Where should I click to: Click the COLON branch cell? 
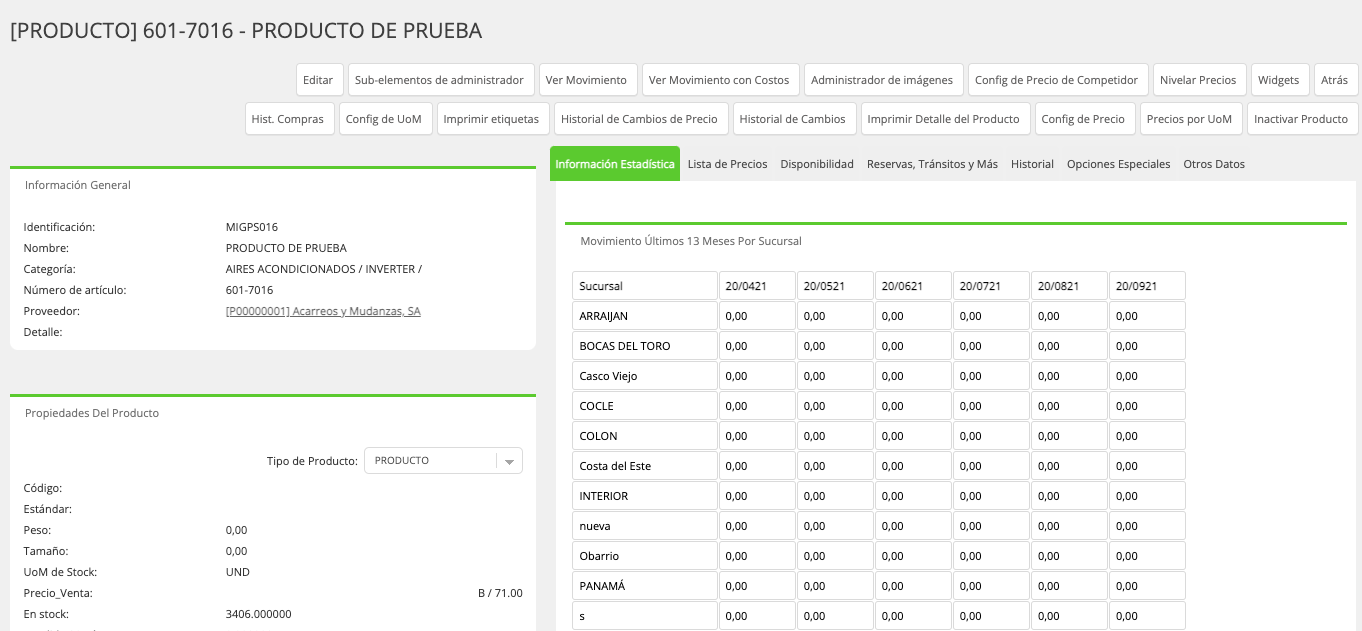[645, 436]
